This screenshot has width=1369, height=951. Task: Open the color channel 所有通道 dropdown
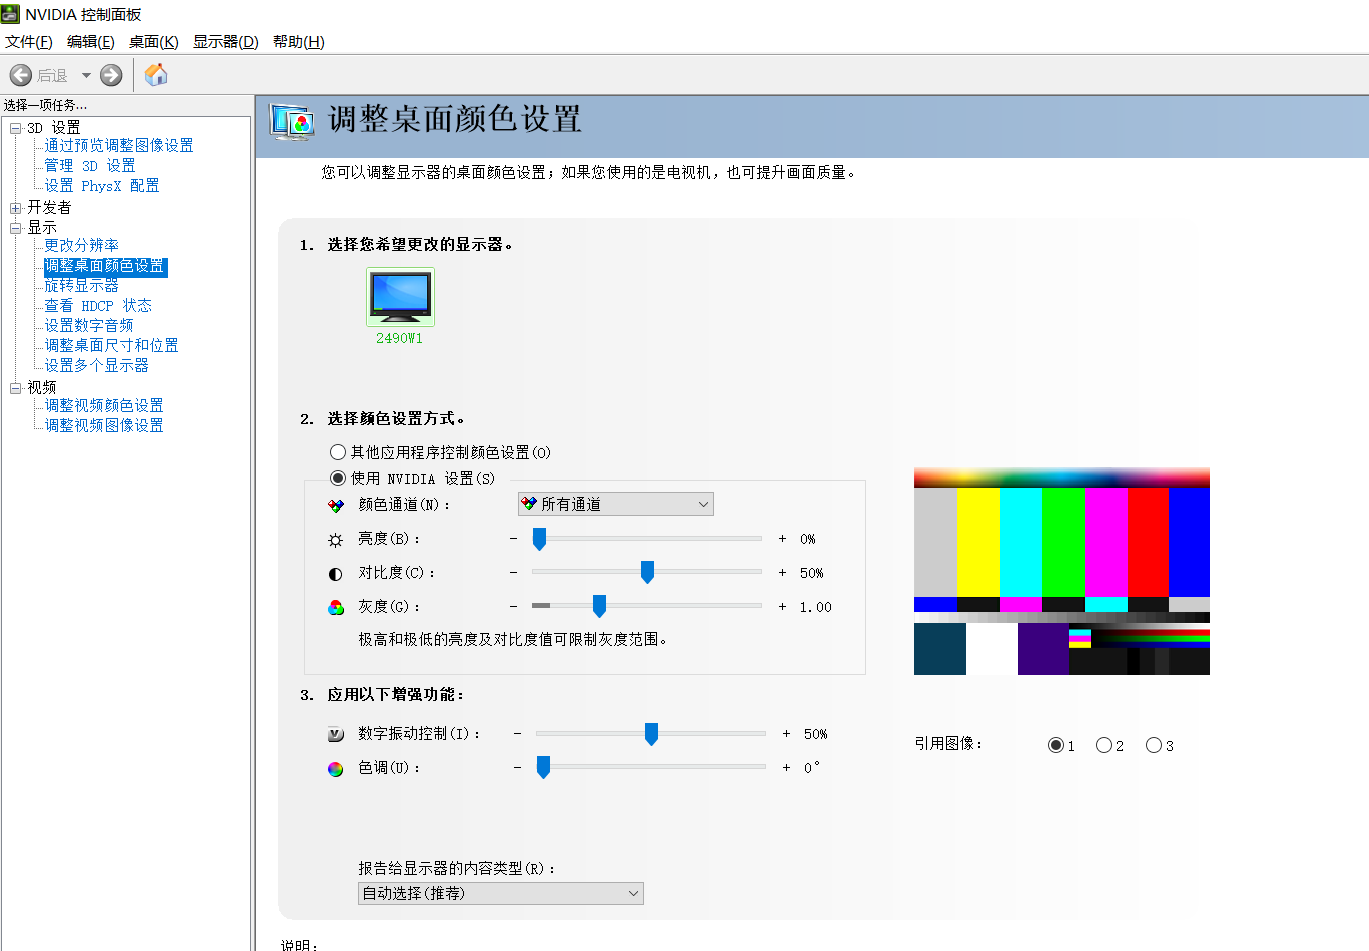pos(616,504)
